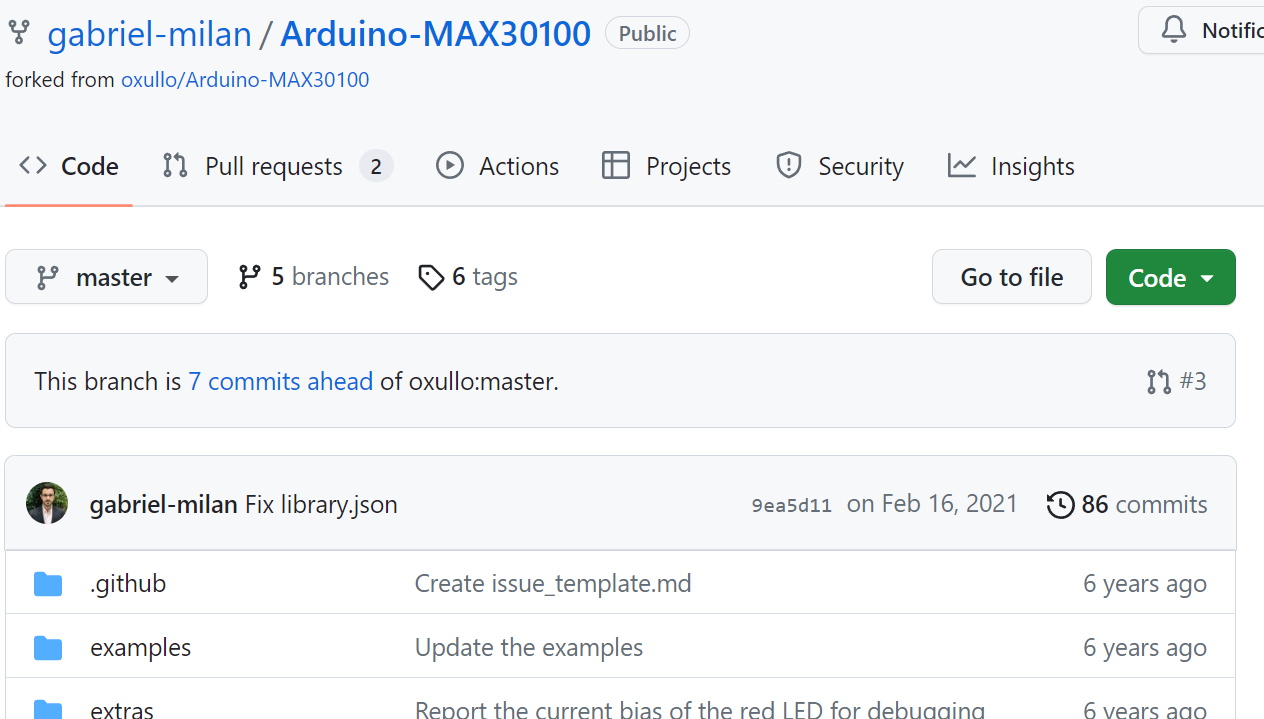Open the master branch selector
The width and height of the screenshot is (1264, 719).
tap(106, 277)
